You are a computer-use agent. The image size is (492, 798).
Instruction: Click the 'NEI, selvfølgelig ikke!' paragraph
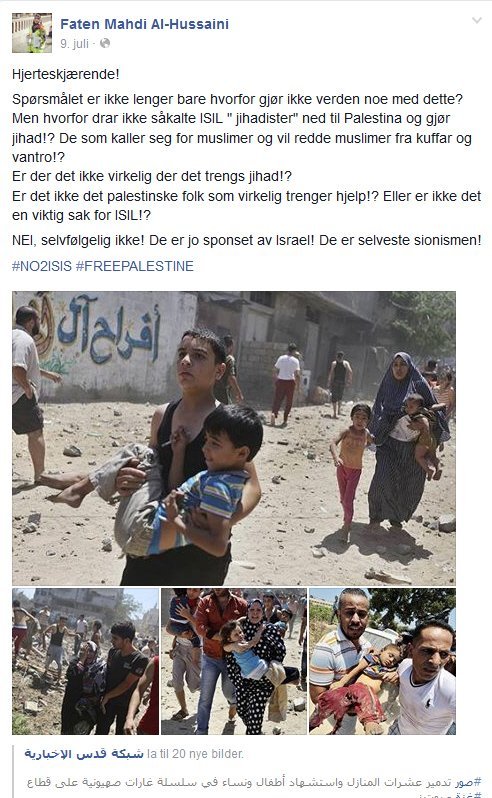(x=247, y=240)
